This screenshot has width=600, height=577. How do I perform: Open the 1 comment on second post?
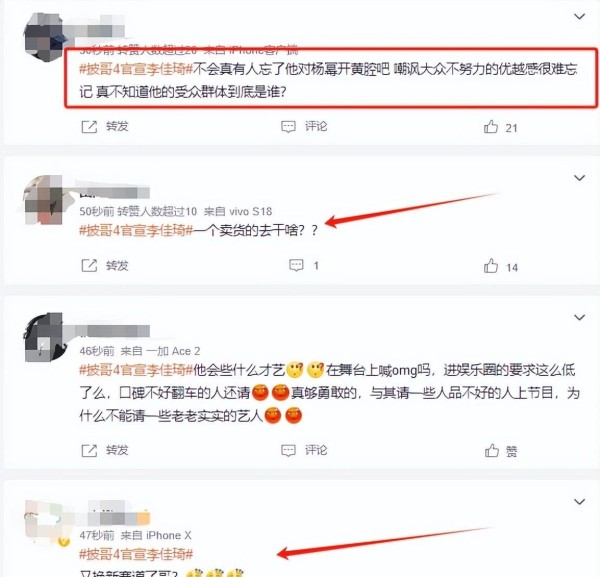click(x=304, y=266)
